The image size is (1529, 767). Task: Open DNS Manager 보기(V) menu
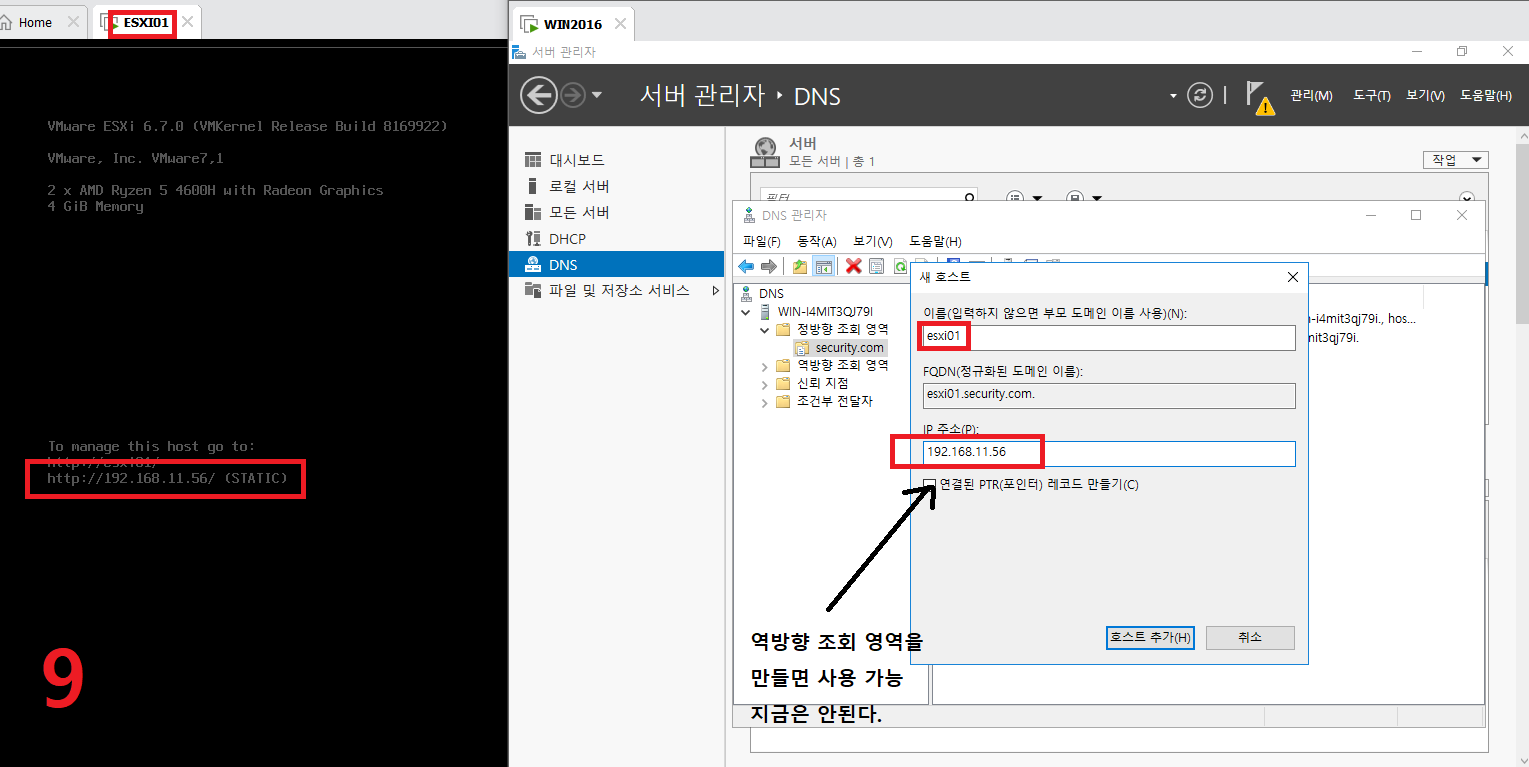pyautogui.click(x=872, y=241)
